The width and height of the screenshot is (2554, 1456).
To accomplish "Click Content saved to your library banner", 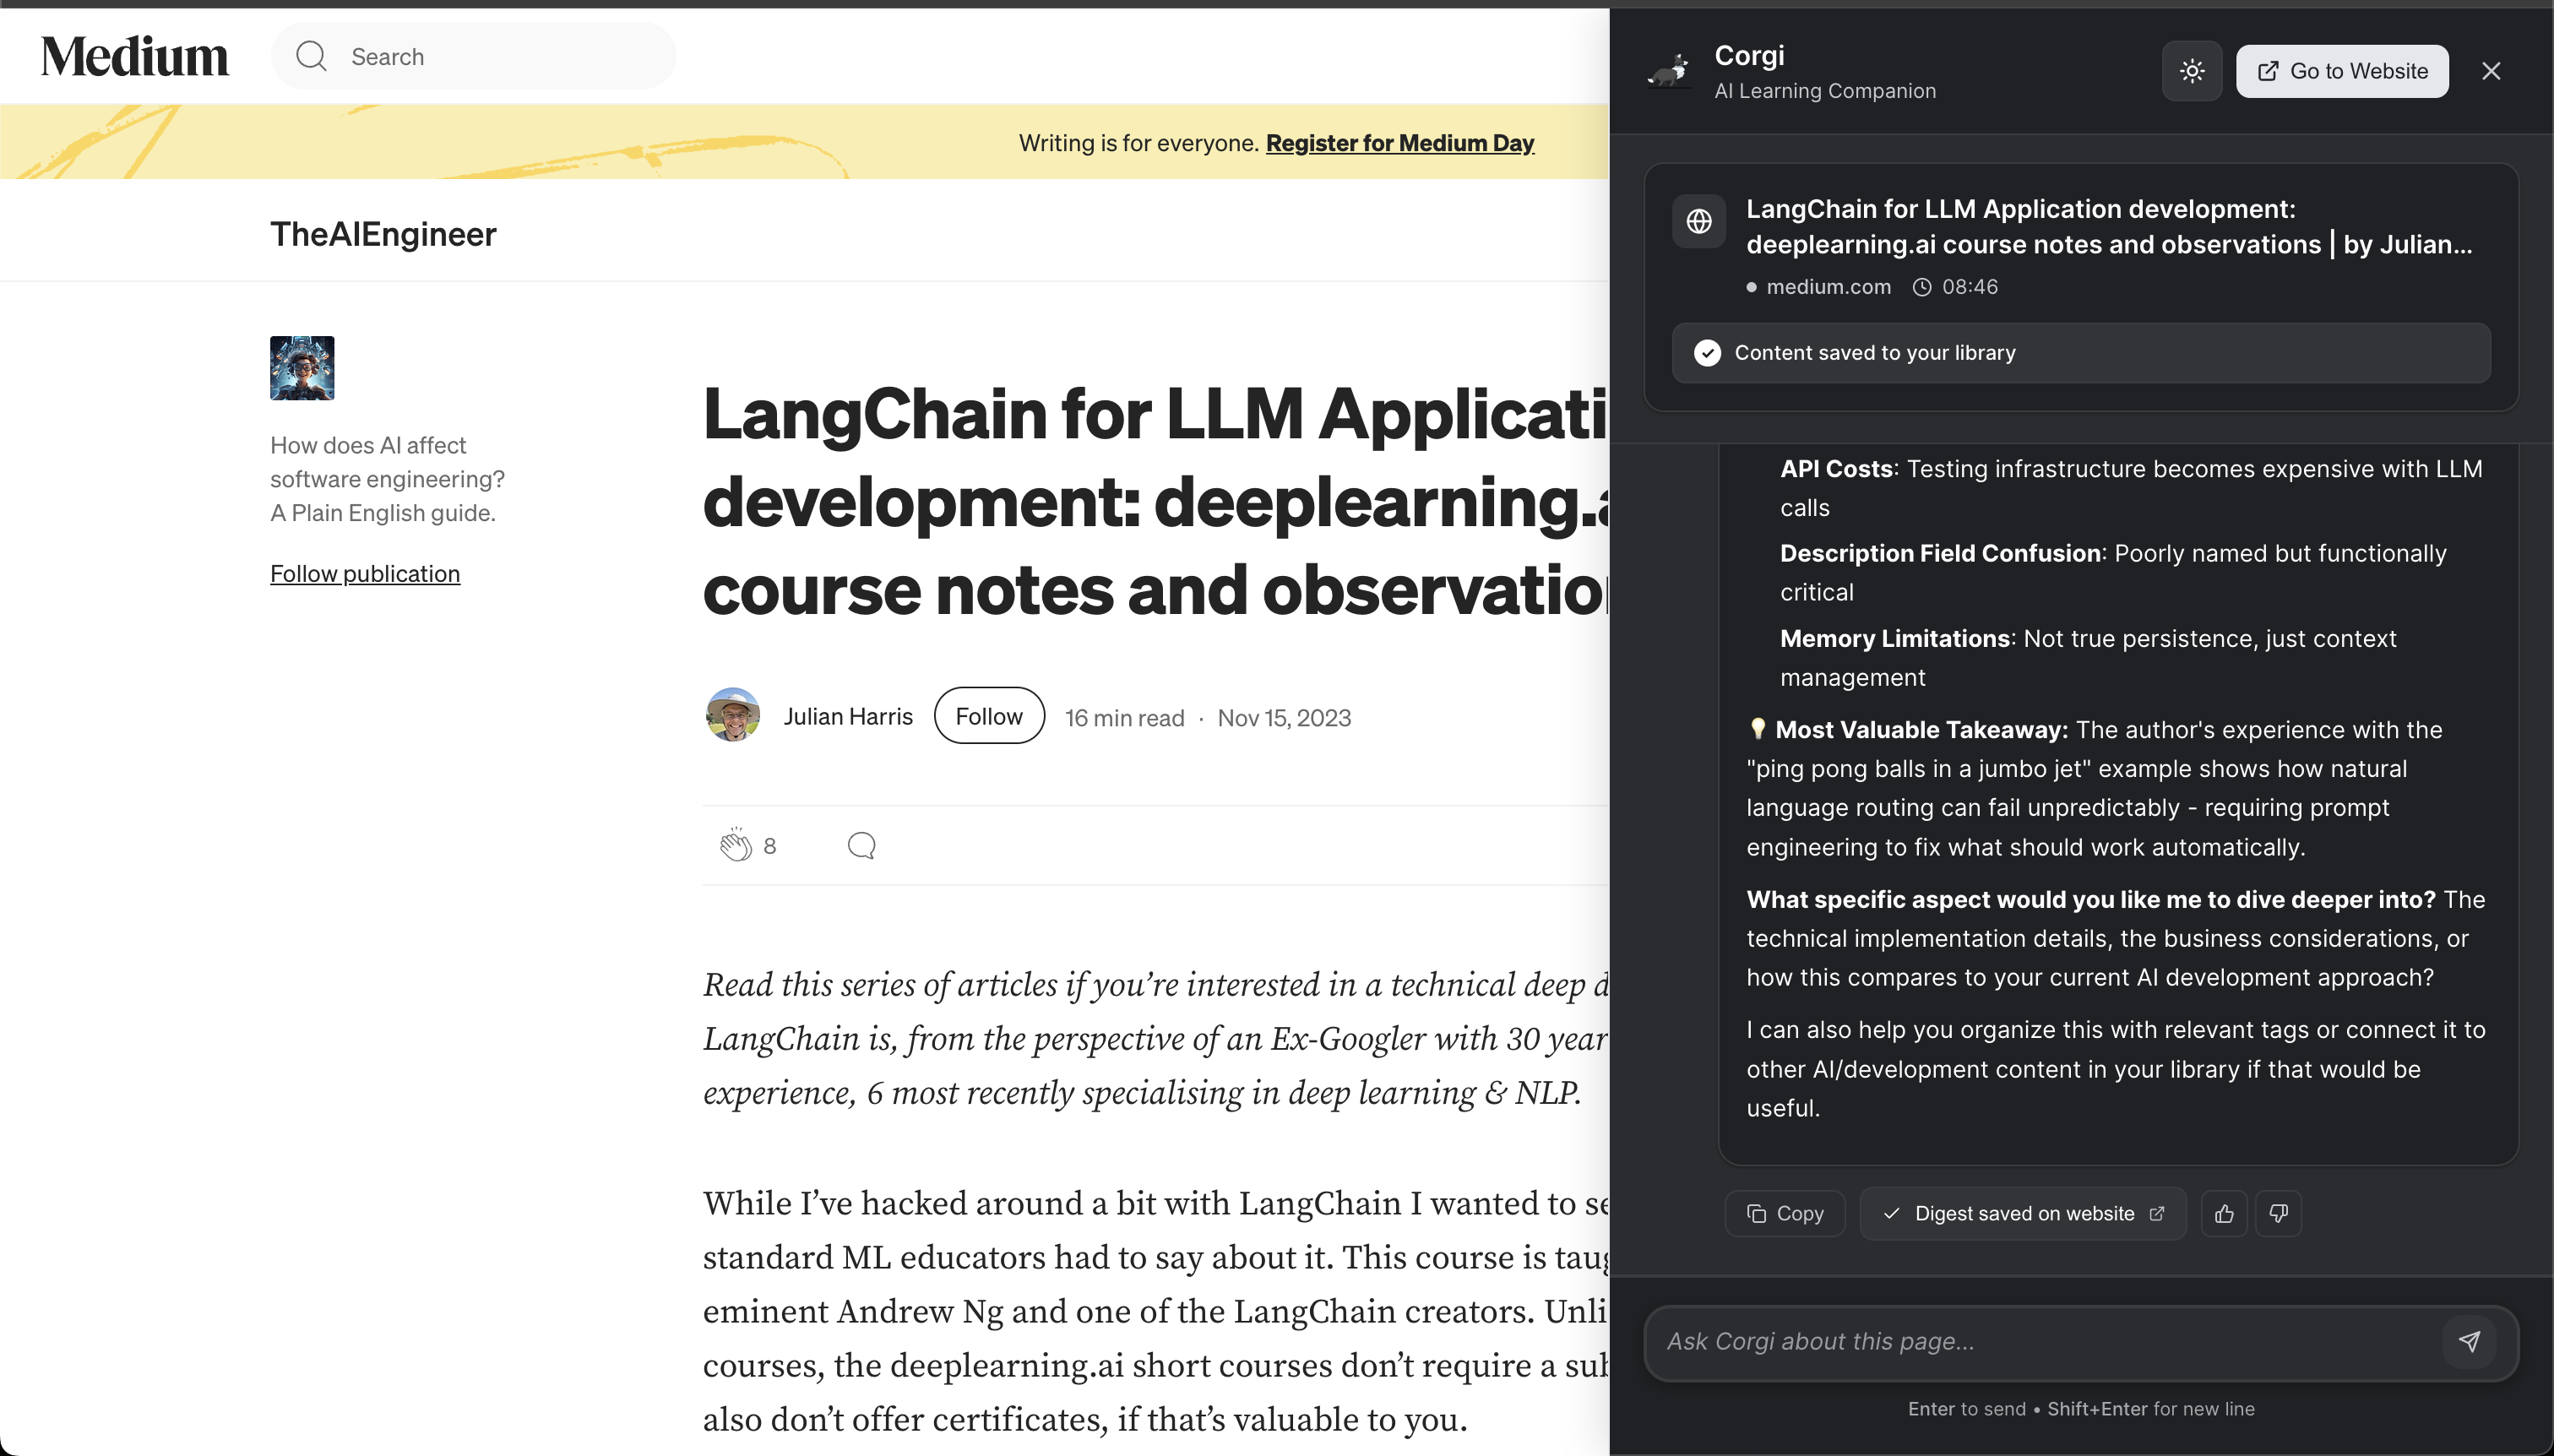I will coord(2081,352).
